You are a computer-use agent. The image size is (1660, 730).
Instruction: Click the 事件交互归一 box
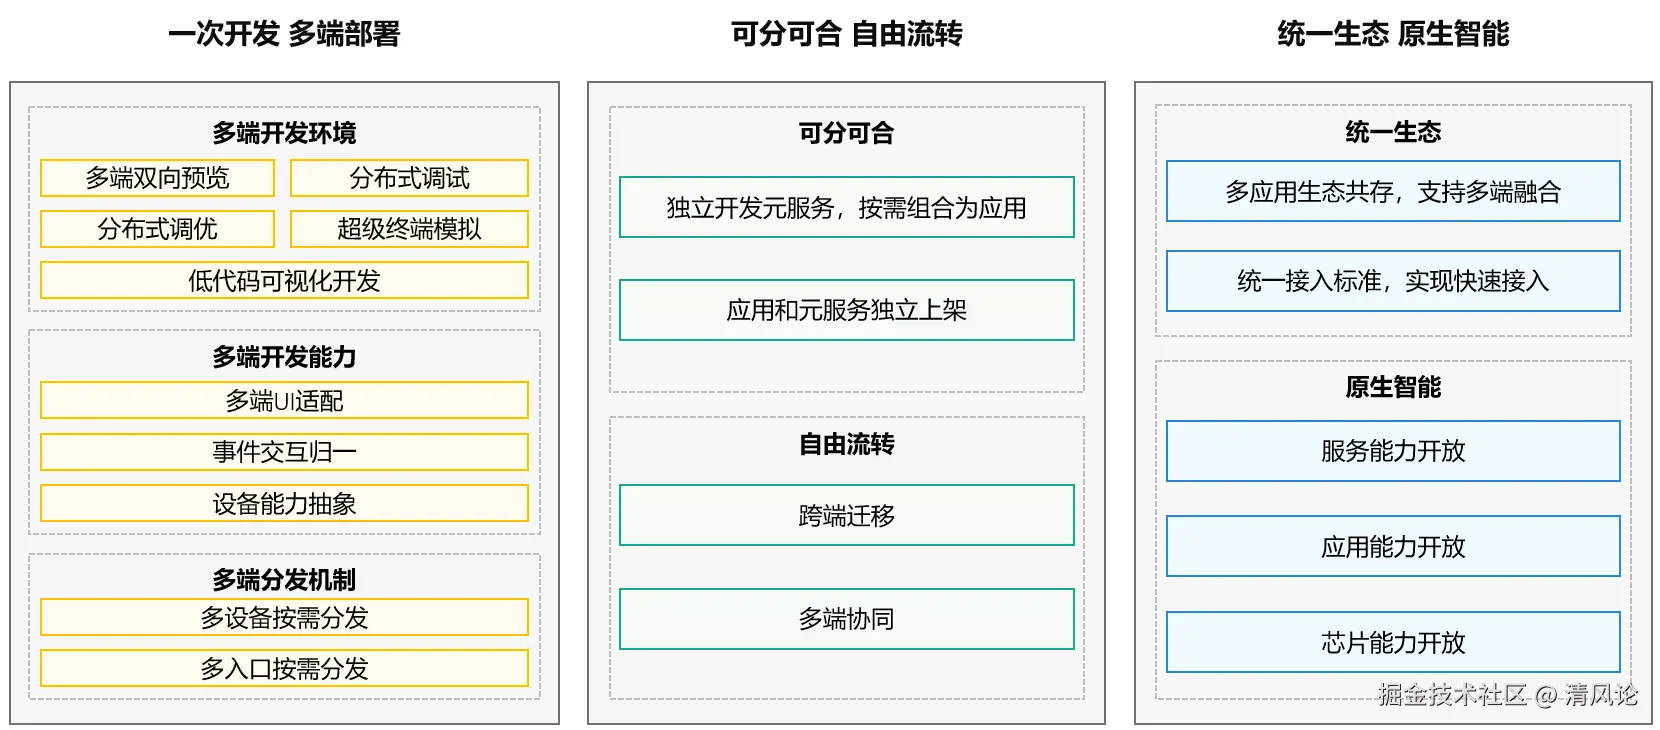[x=284, y=452]
